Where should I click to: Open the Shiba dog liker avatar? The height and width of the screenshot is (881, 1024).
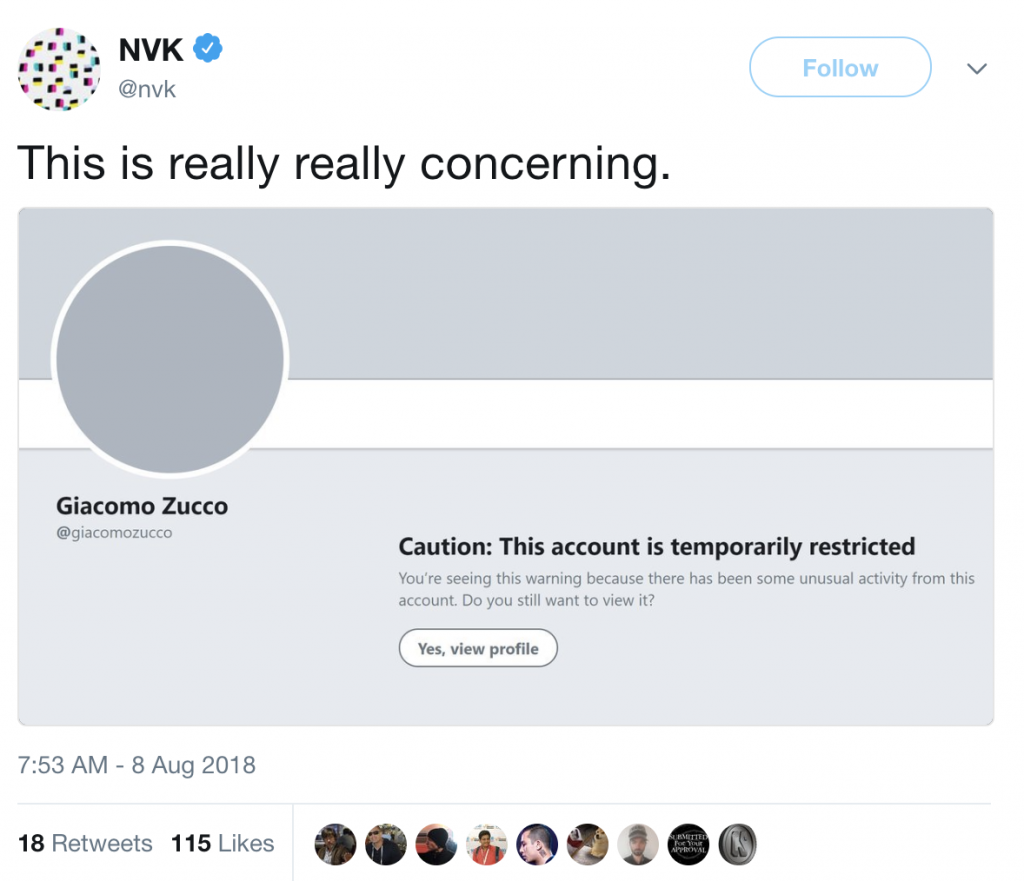pyautogui.click(x=587, y=844)
